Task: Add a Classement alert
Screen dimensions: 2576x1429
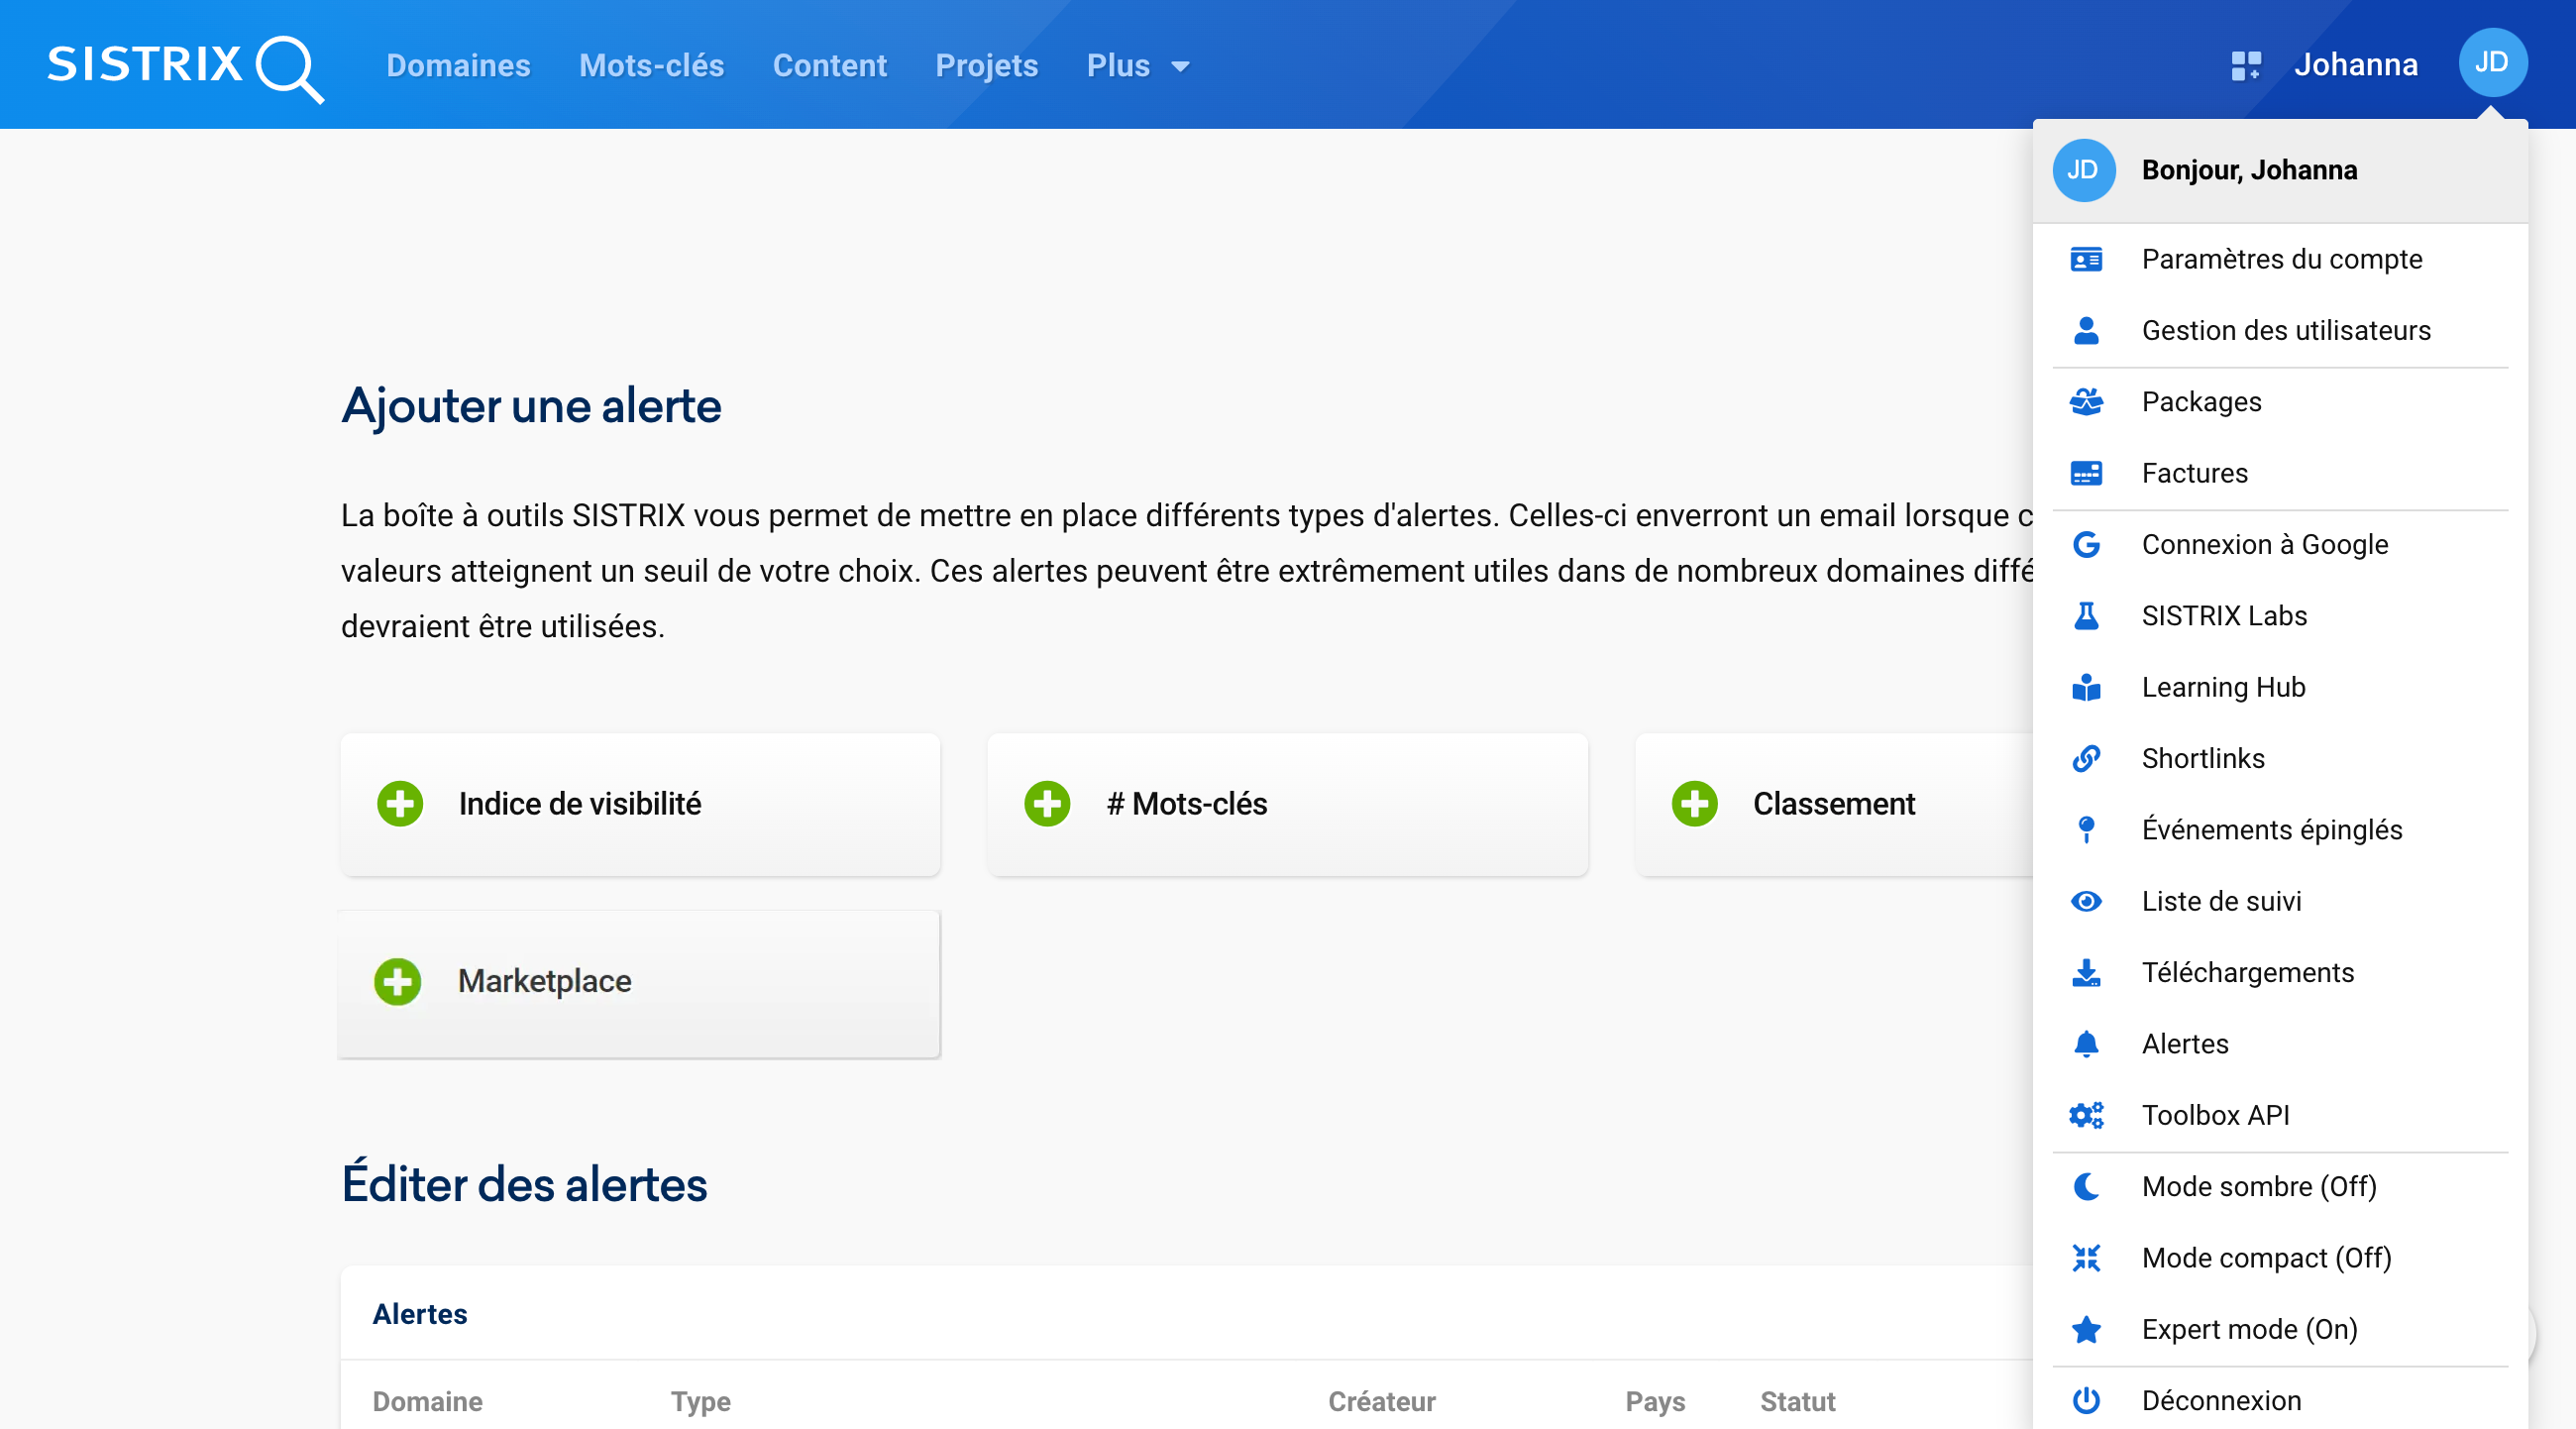Action: coord(1834,805)
